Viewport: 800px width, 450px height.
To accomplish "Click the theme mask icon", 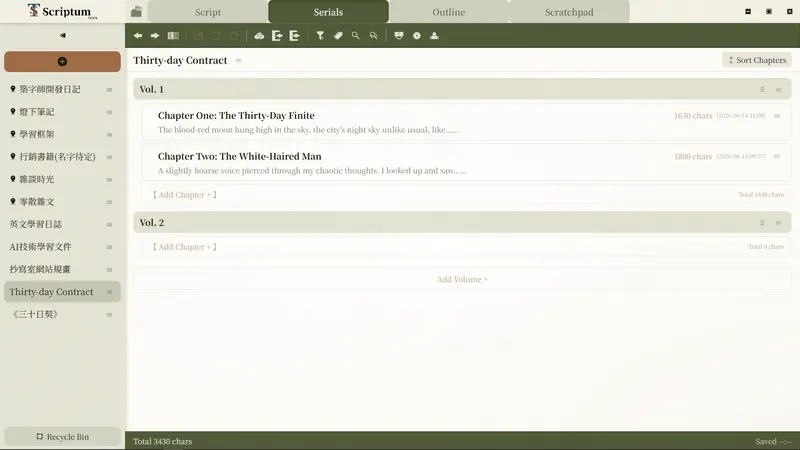I will (399, 36).
